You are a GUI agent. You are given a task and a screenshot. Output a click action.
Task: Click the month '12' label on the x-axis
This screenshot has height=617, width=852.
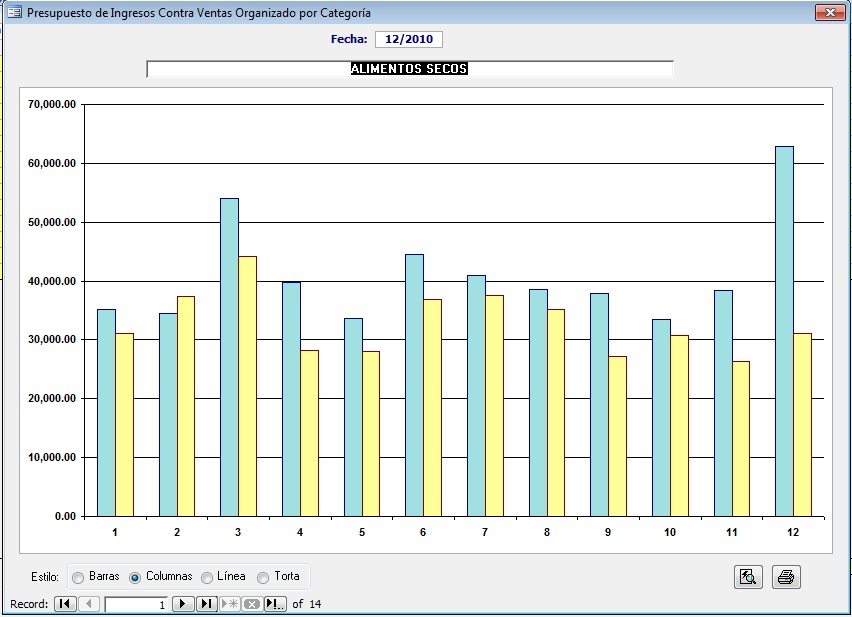[x=793, y=532]
